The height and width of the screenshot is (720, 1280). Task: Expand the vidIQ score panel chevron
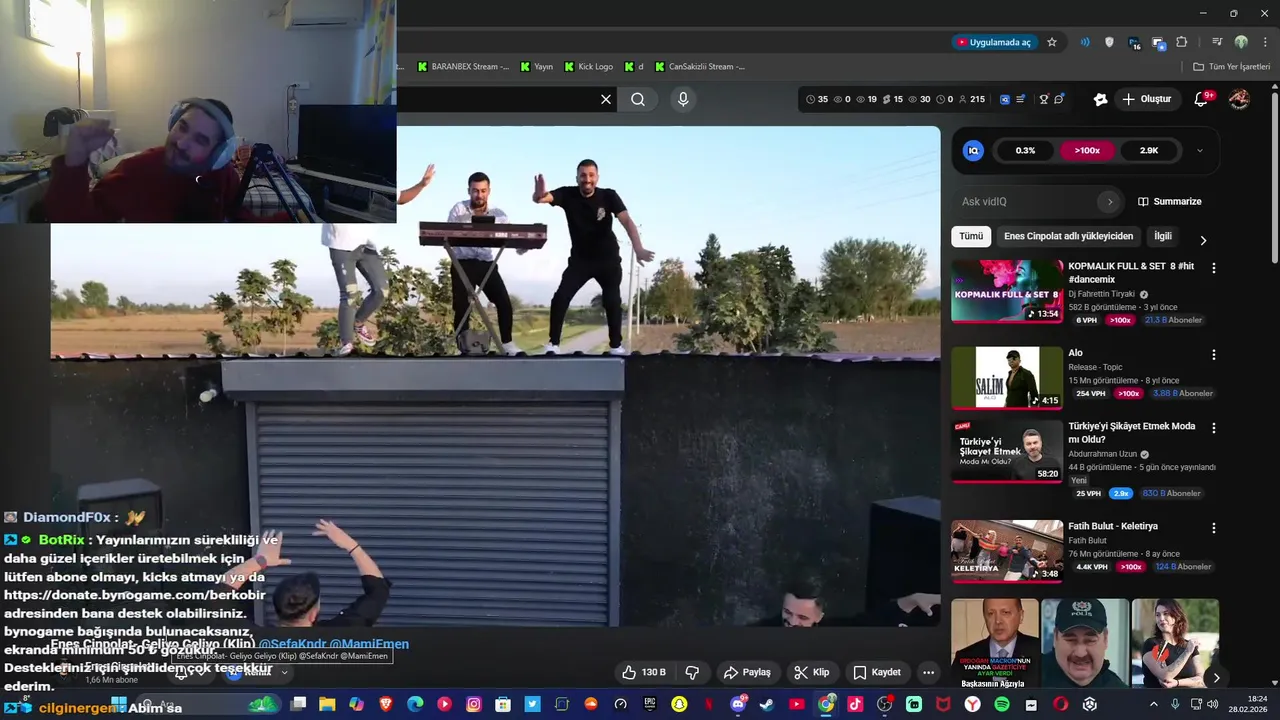pyautogui.click(x=1199, y=151)
